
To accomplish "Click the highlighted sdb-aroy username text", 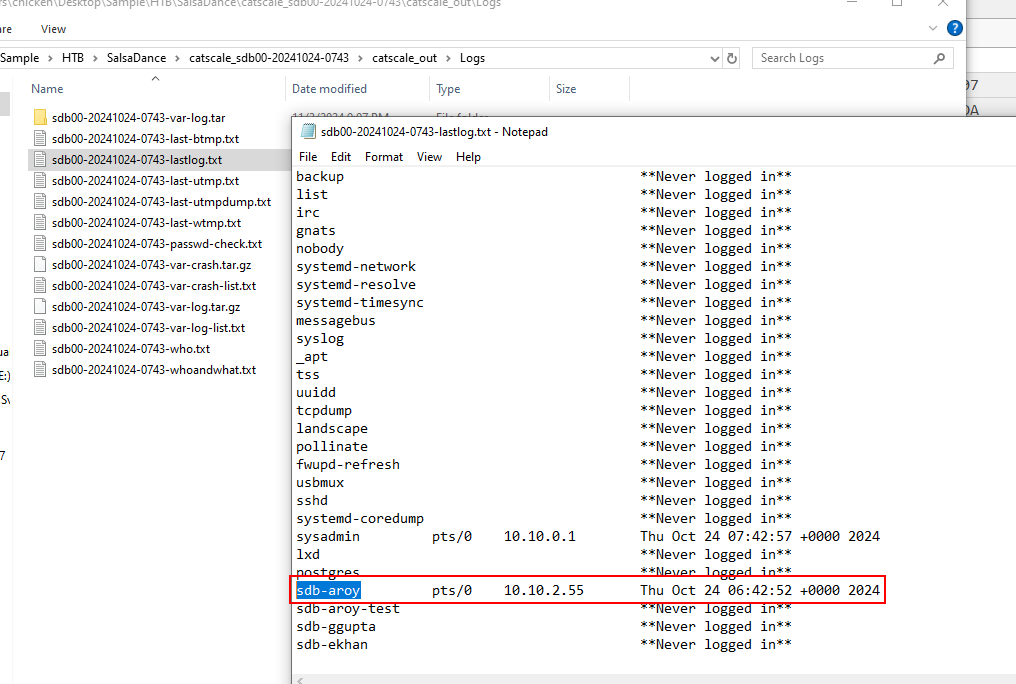I will pos(328,590).
